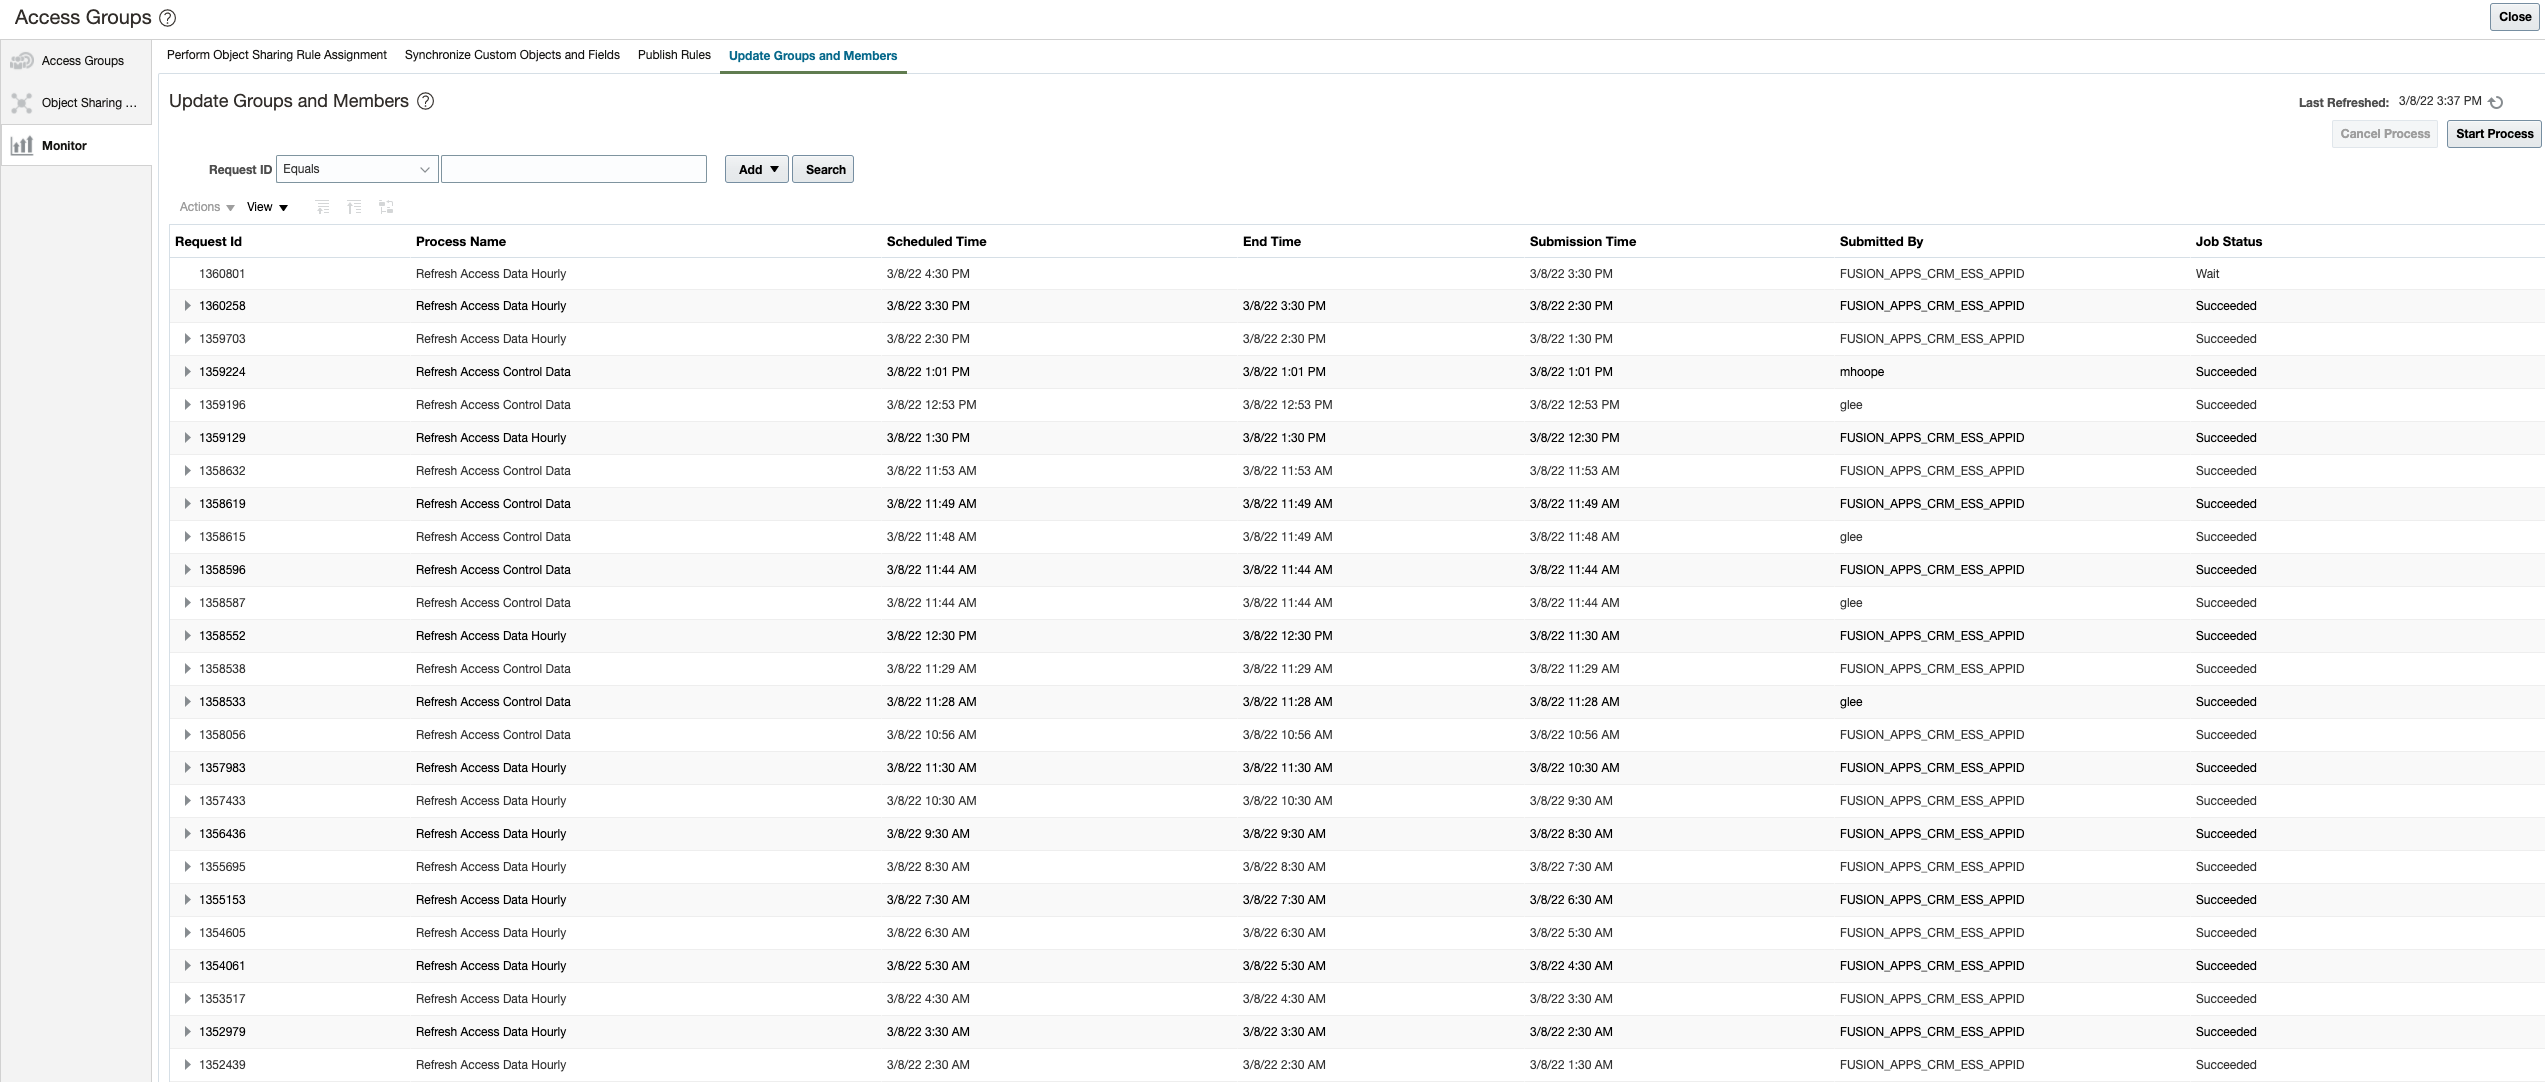Click the Access Groups sidebar icon
The image size is (2545, 1082).
22,61
